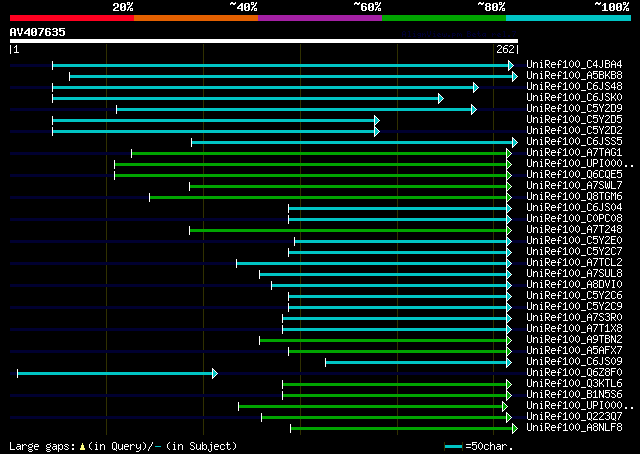This screenshot has height=454, width=640.
Task: Select the UniRef100_C5Y2C9 label
Action: pos(574,307)
